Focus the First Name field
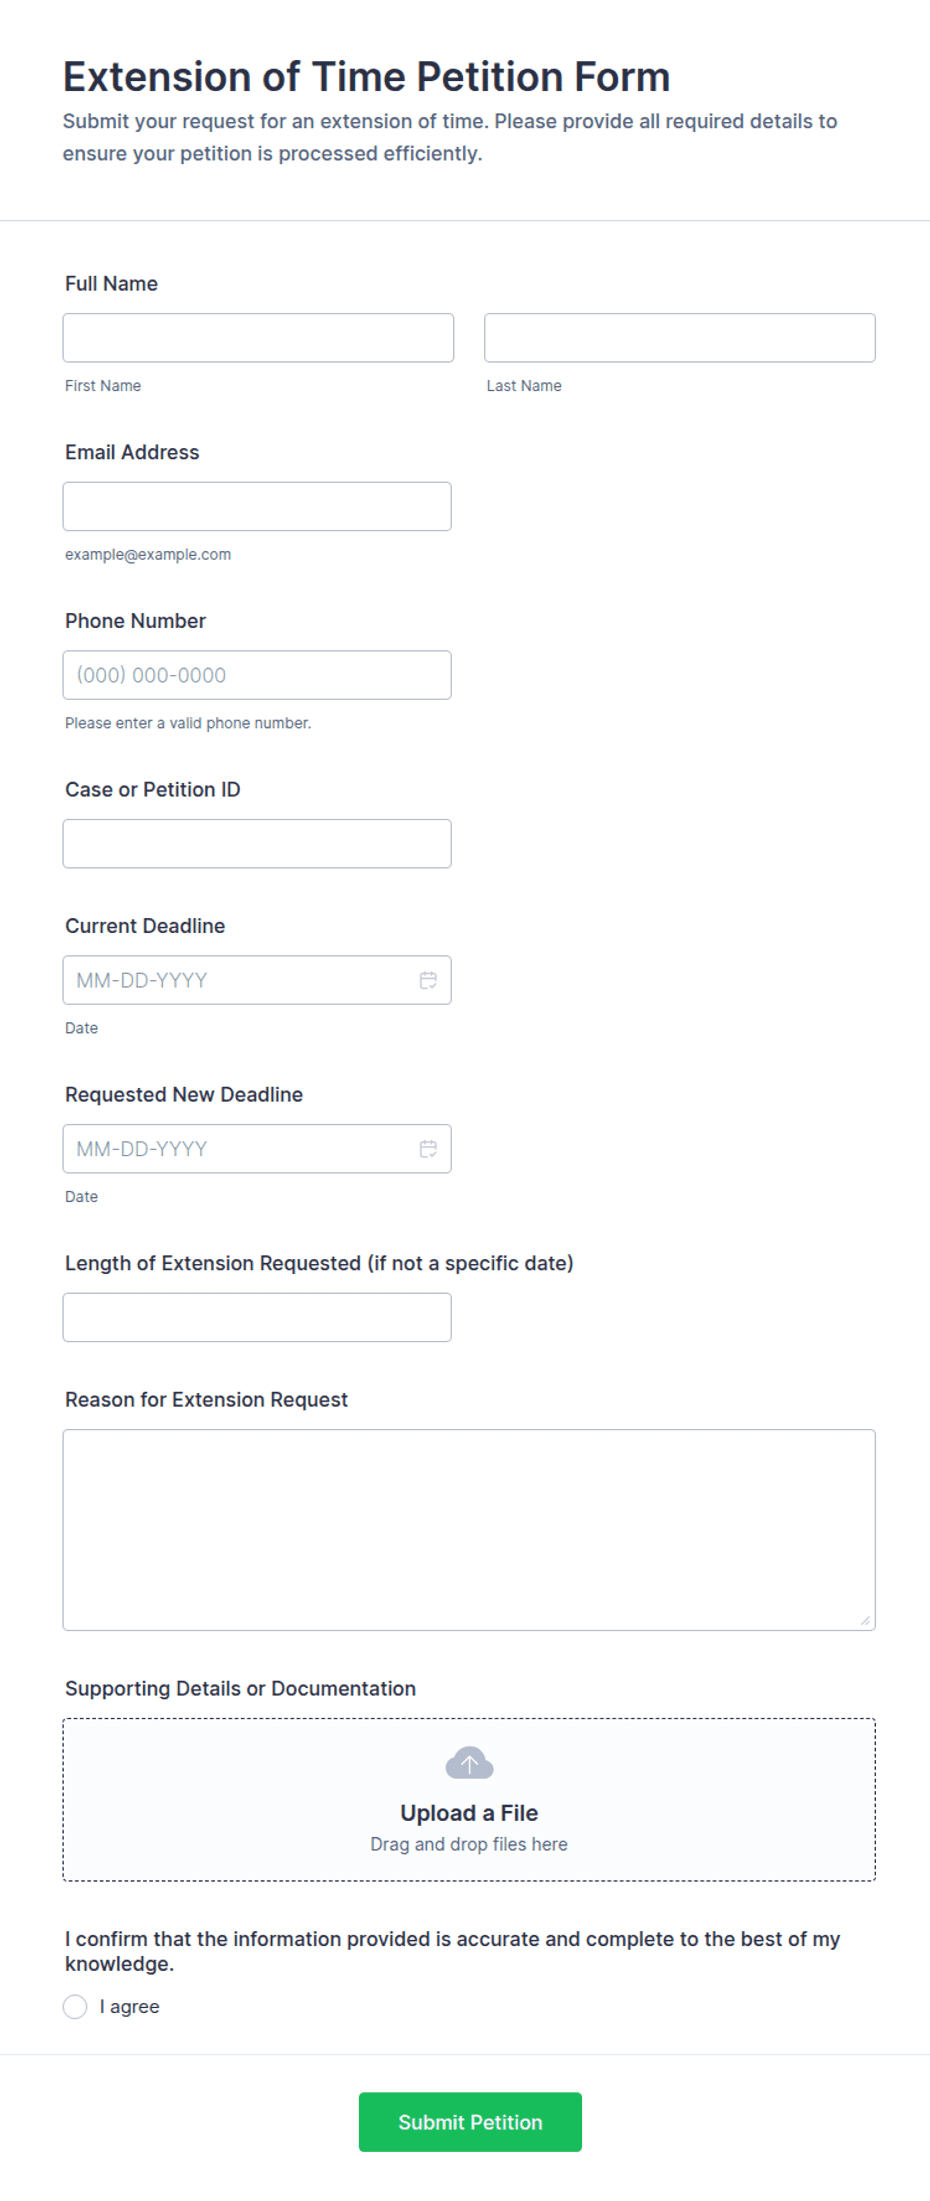The height and width of the screenshot is (2201, 930). tap(258, 338)
